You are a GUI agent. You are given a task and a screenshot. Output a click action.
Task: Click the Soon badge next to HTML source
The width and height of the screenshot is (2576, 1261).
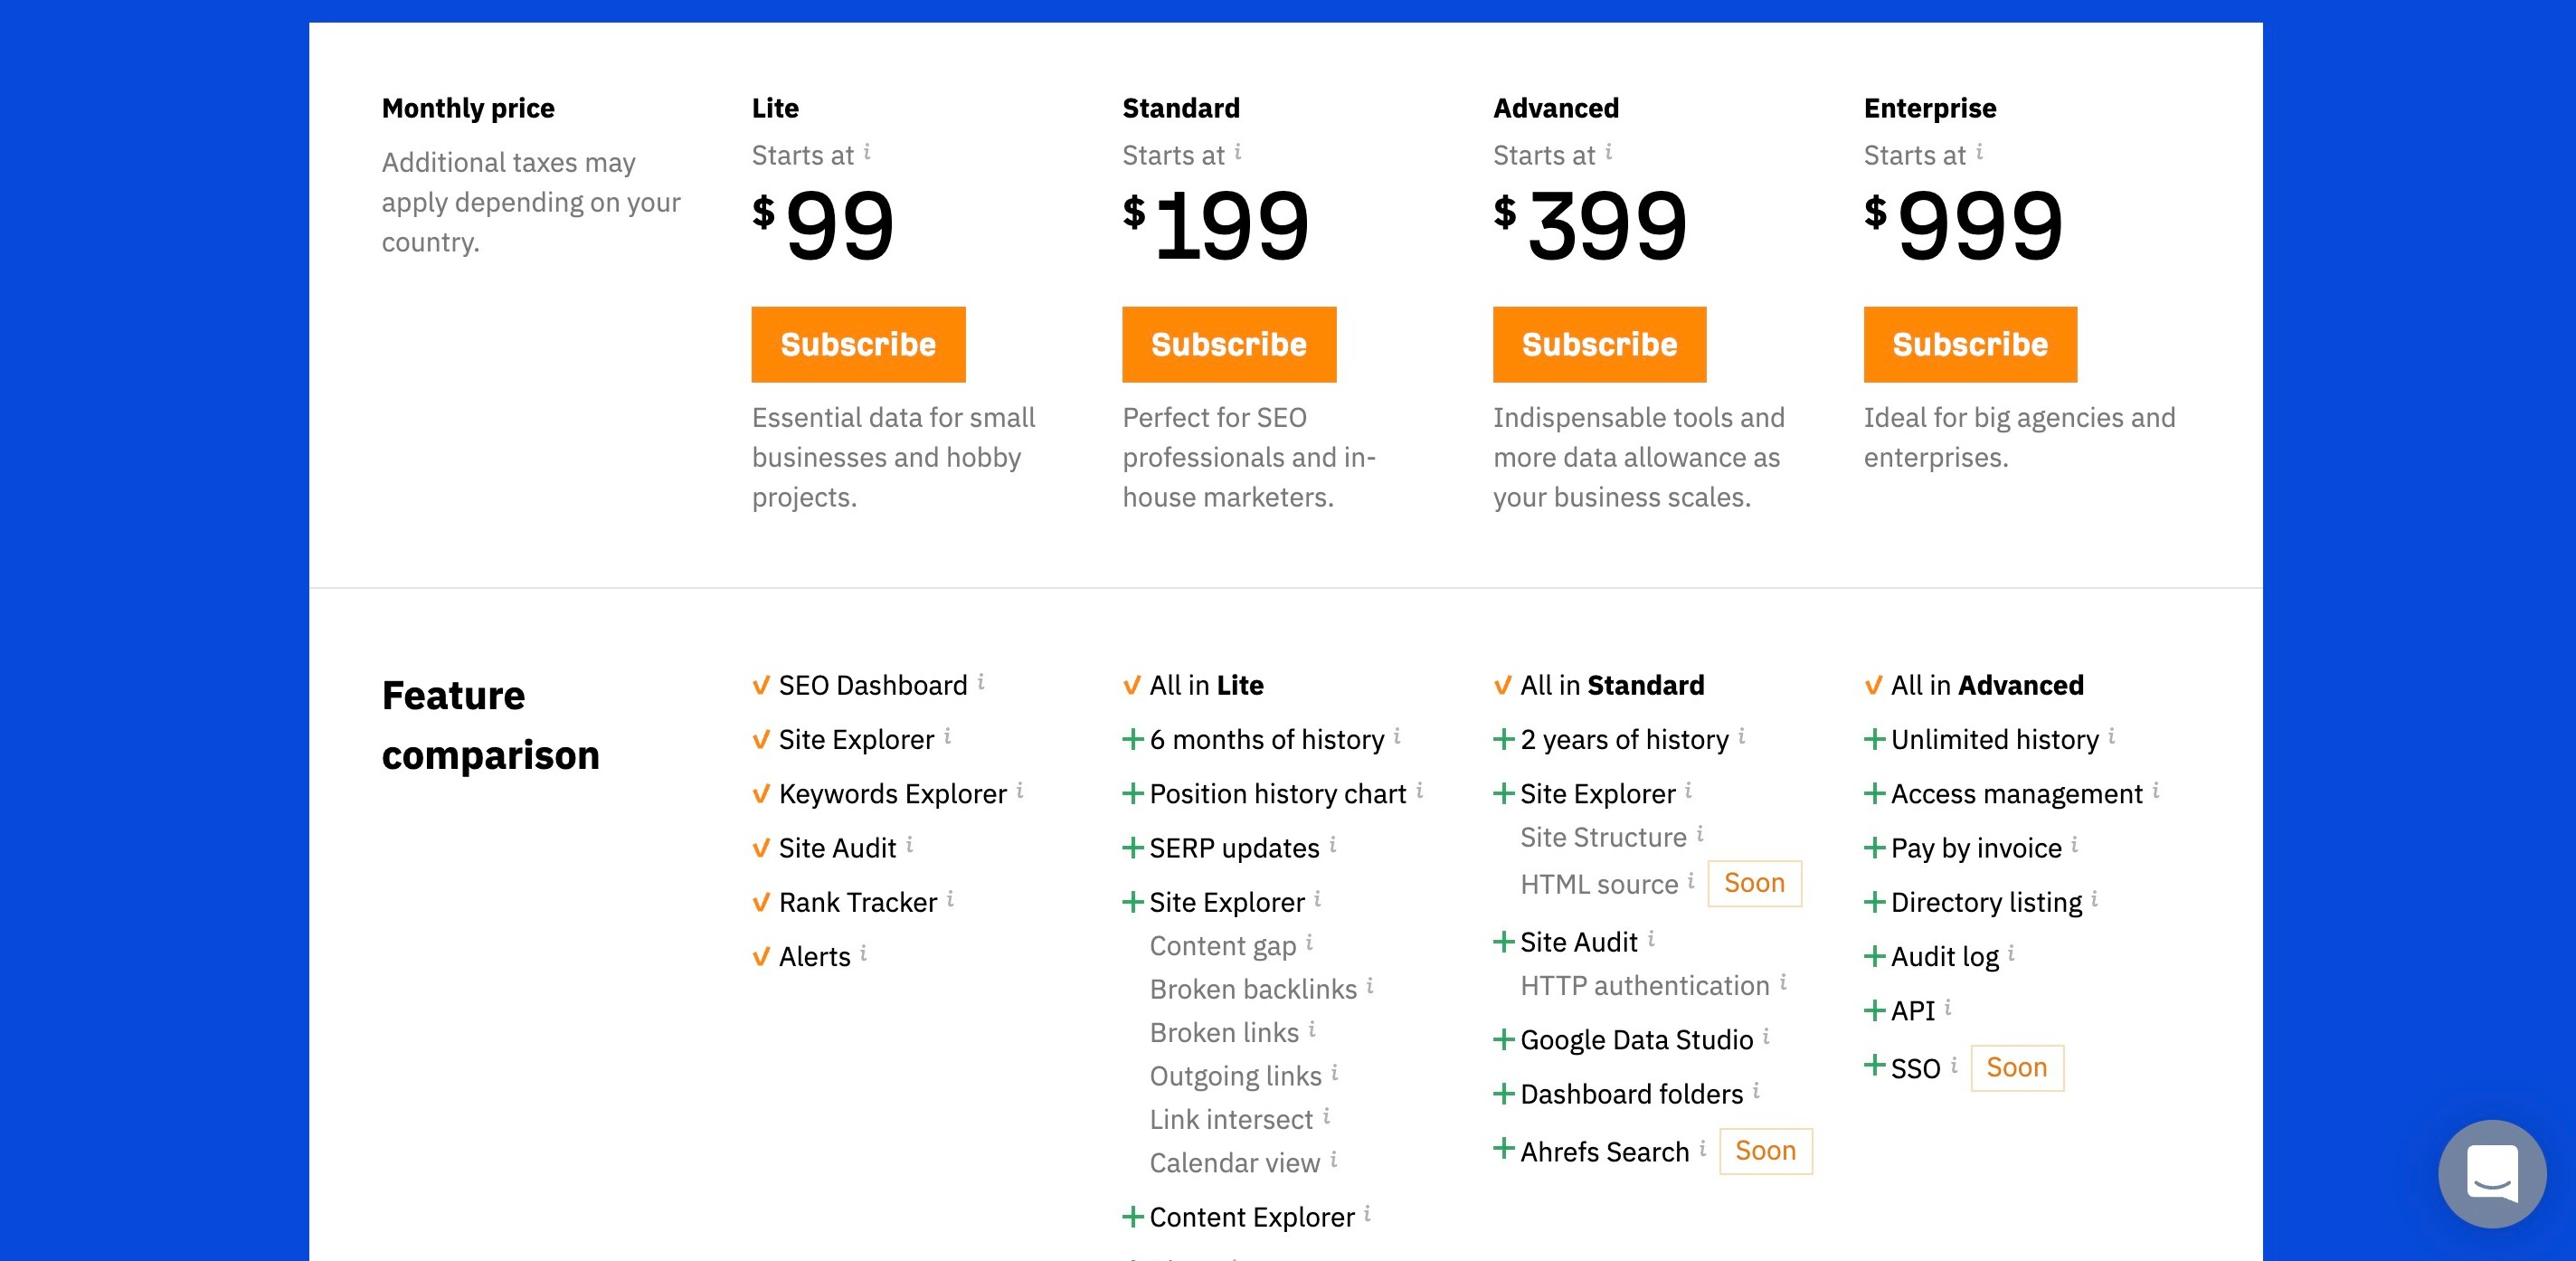click(1754, 883)
